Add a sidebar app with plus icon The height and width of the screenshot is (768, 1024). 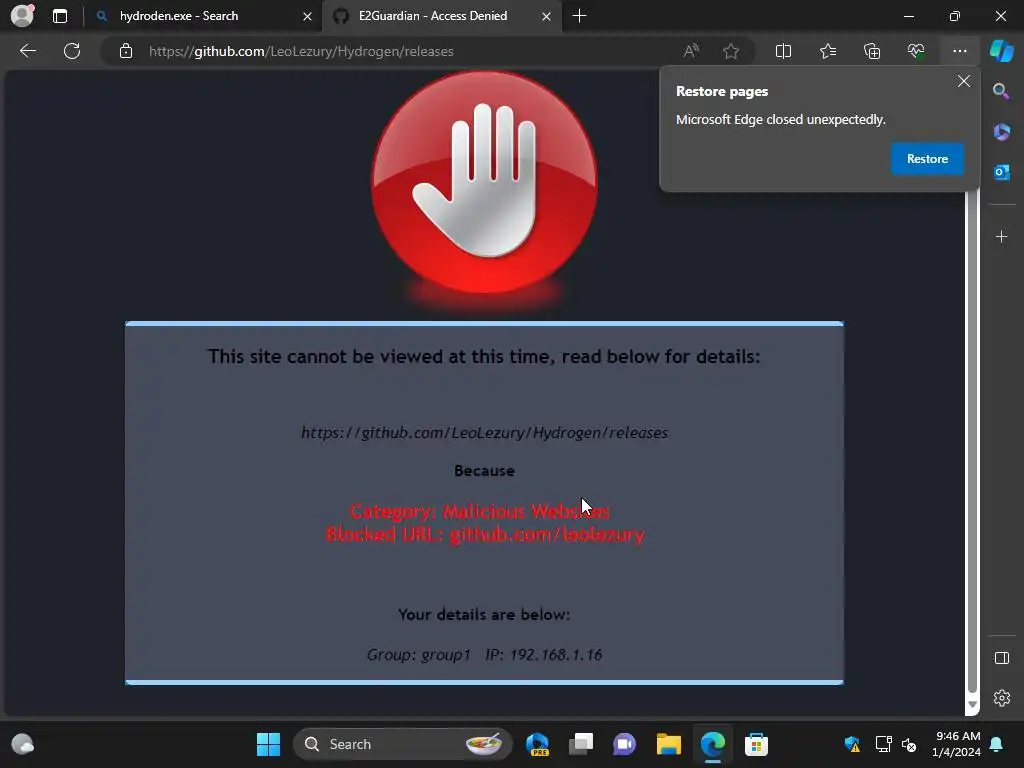1001,236
